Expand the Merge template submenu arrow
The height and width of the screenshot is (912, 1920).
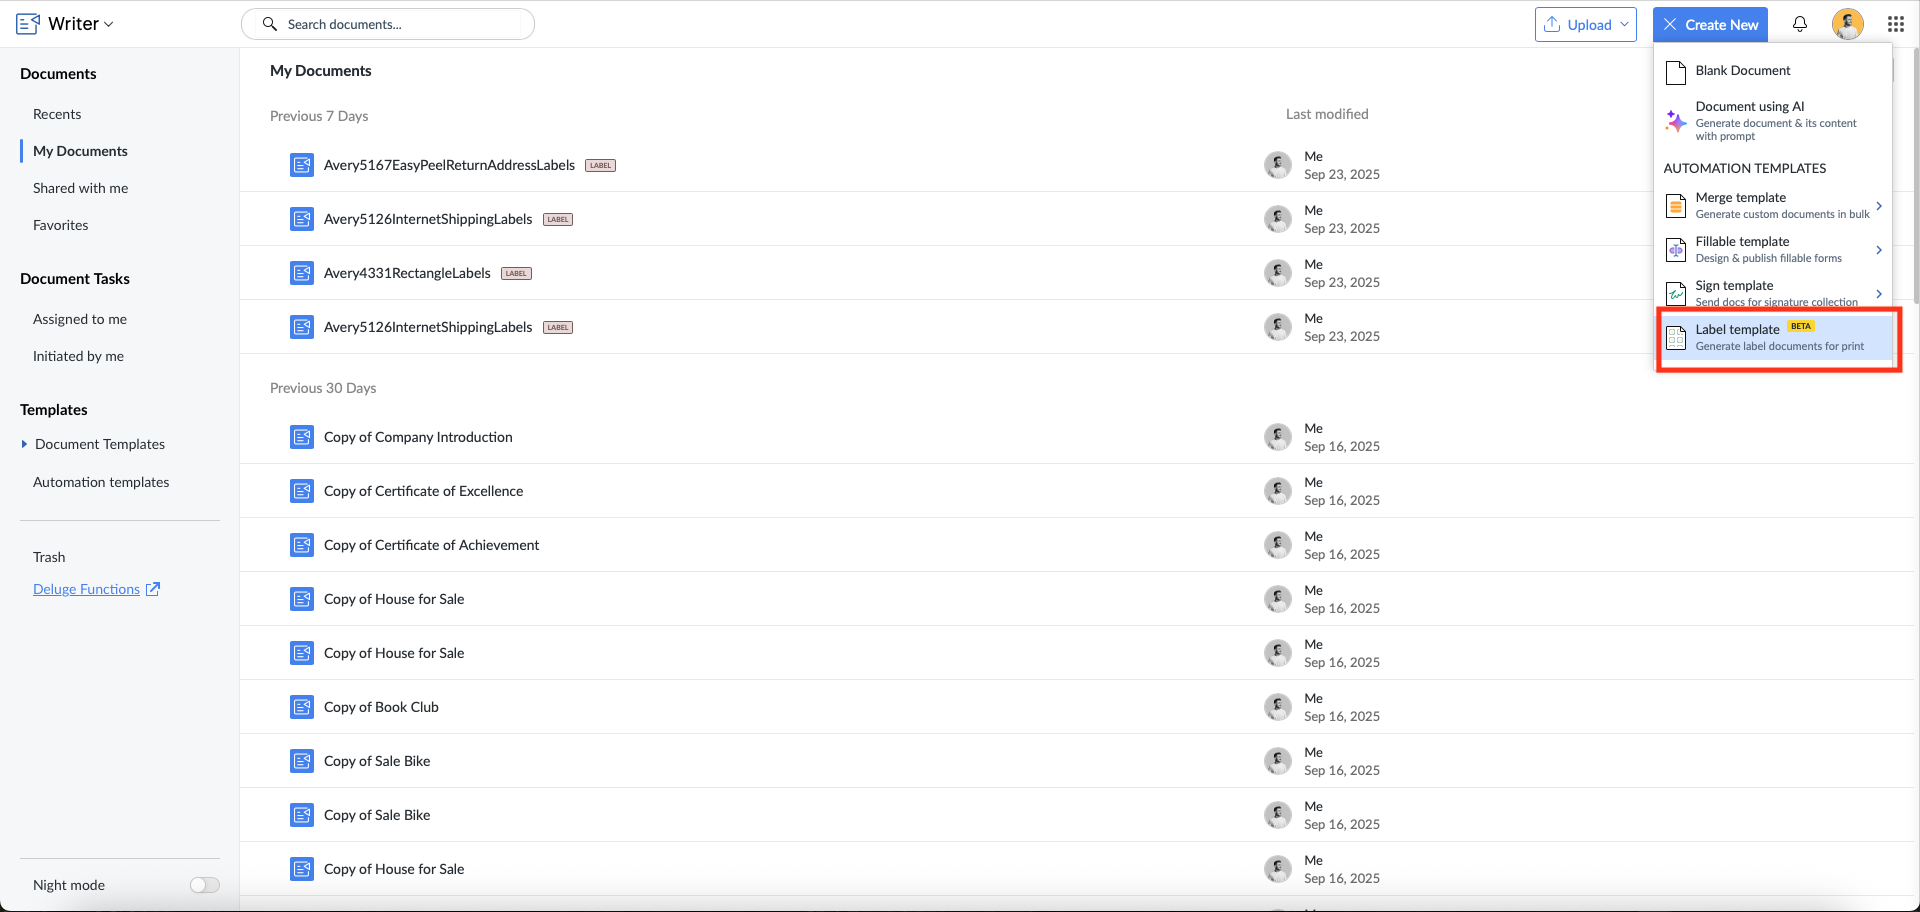point(1879,206)
